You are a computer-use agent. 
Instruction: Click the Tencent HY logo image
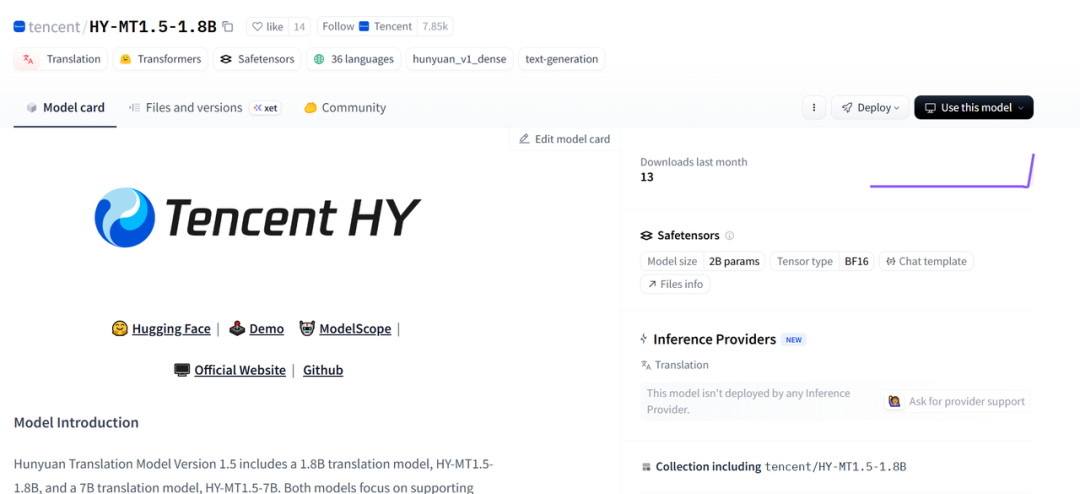pos(257,218)
